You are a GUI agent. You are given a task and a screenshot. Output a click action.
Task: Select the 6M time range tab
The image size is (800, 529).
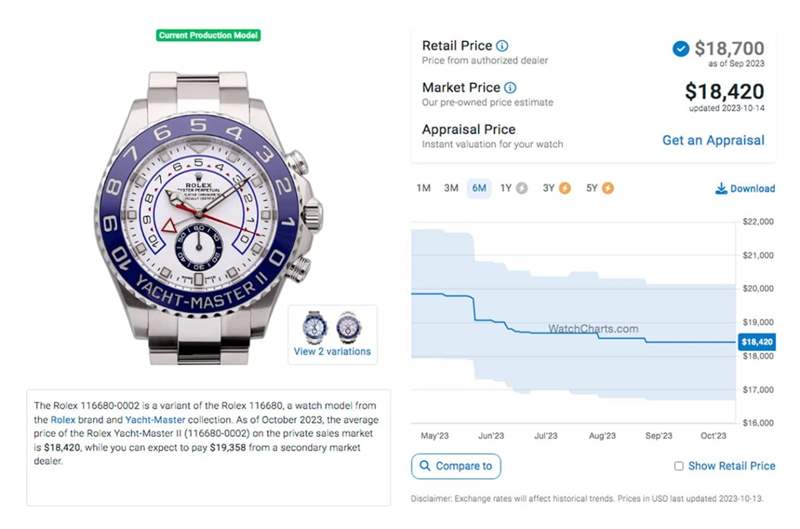(479, 188)
